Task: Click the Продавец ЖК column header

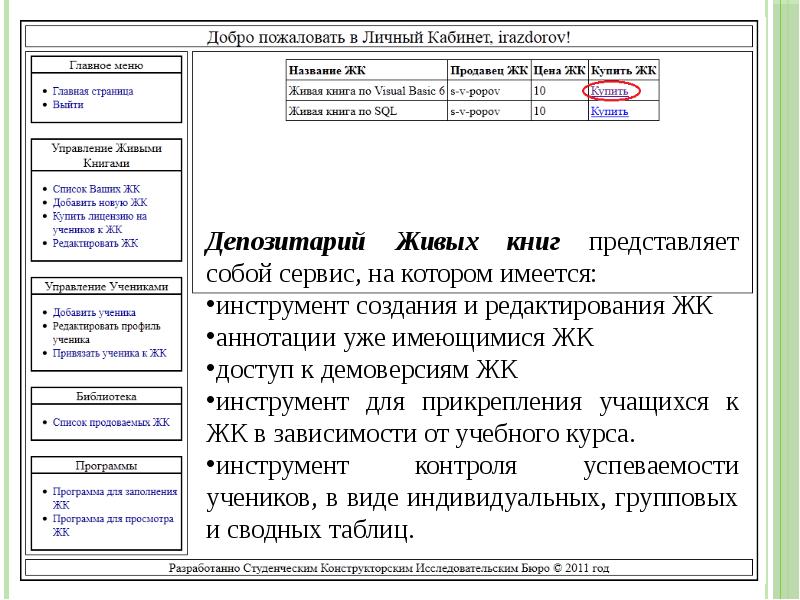Action: tap(488, 70)
